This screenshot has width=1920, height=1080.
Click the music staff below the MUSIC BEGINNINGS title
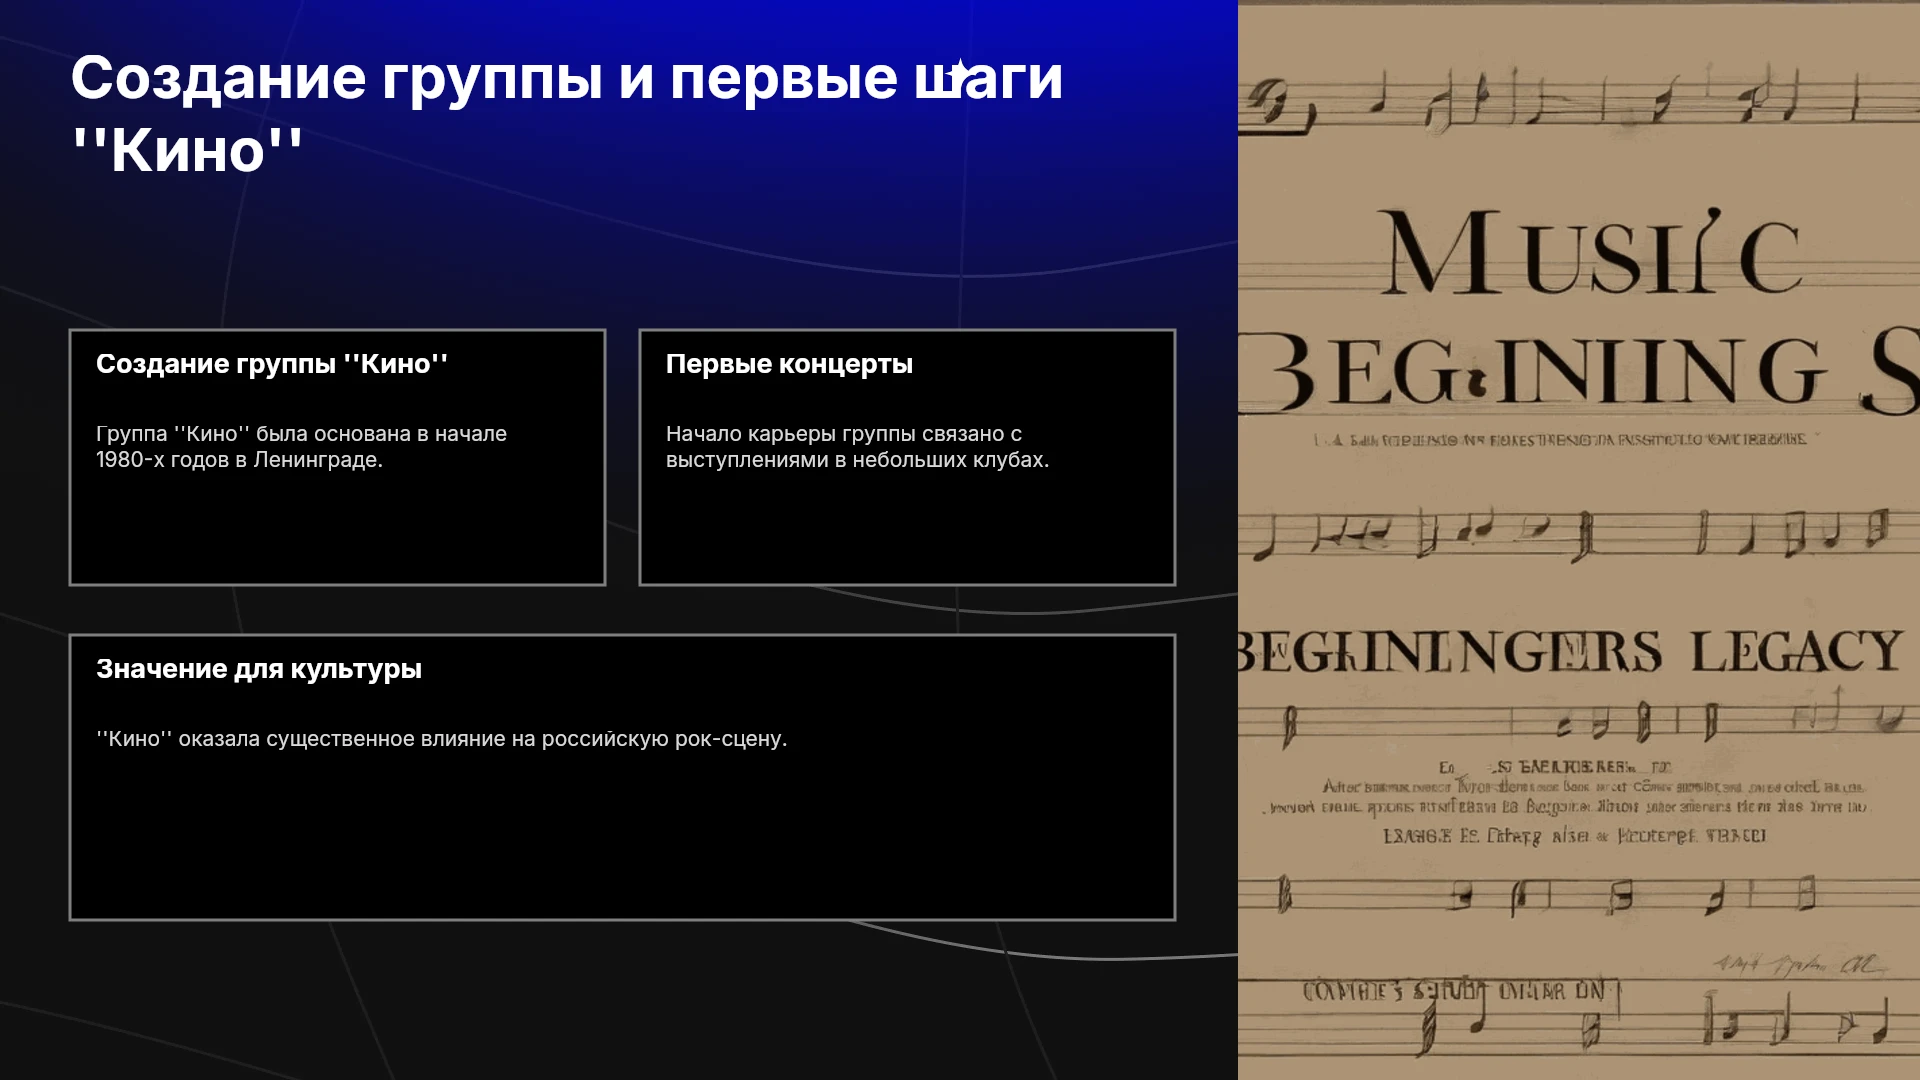pos(1579,533)
